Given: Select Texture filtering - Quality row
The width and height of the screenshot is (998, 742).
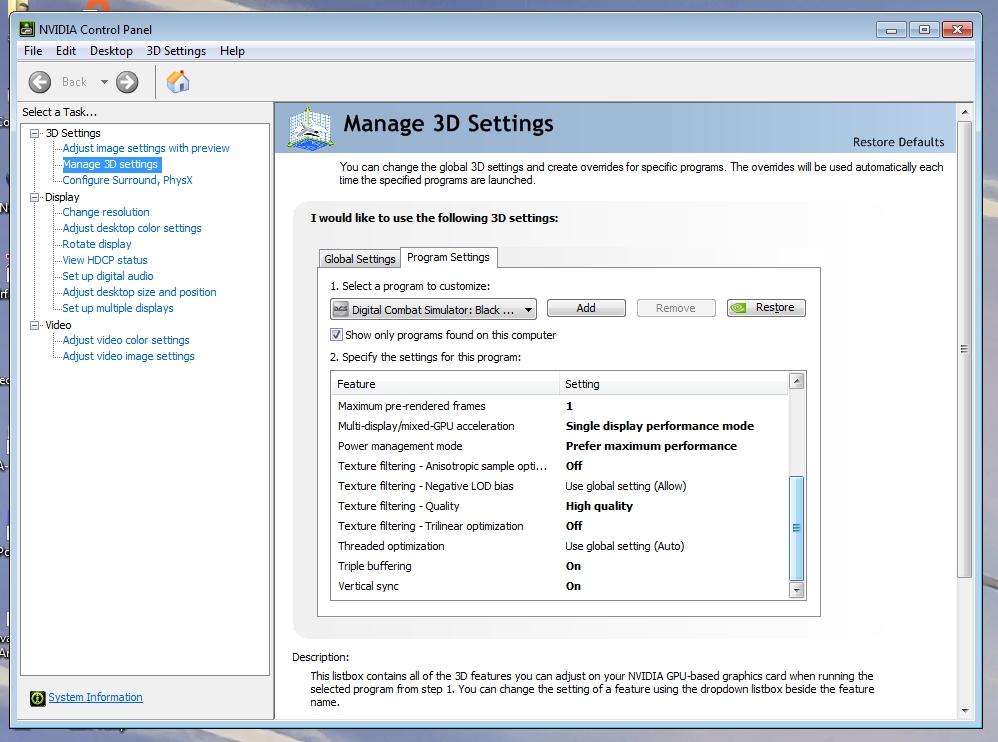Looking at the screenshot, I should (x=559, y=506).
